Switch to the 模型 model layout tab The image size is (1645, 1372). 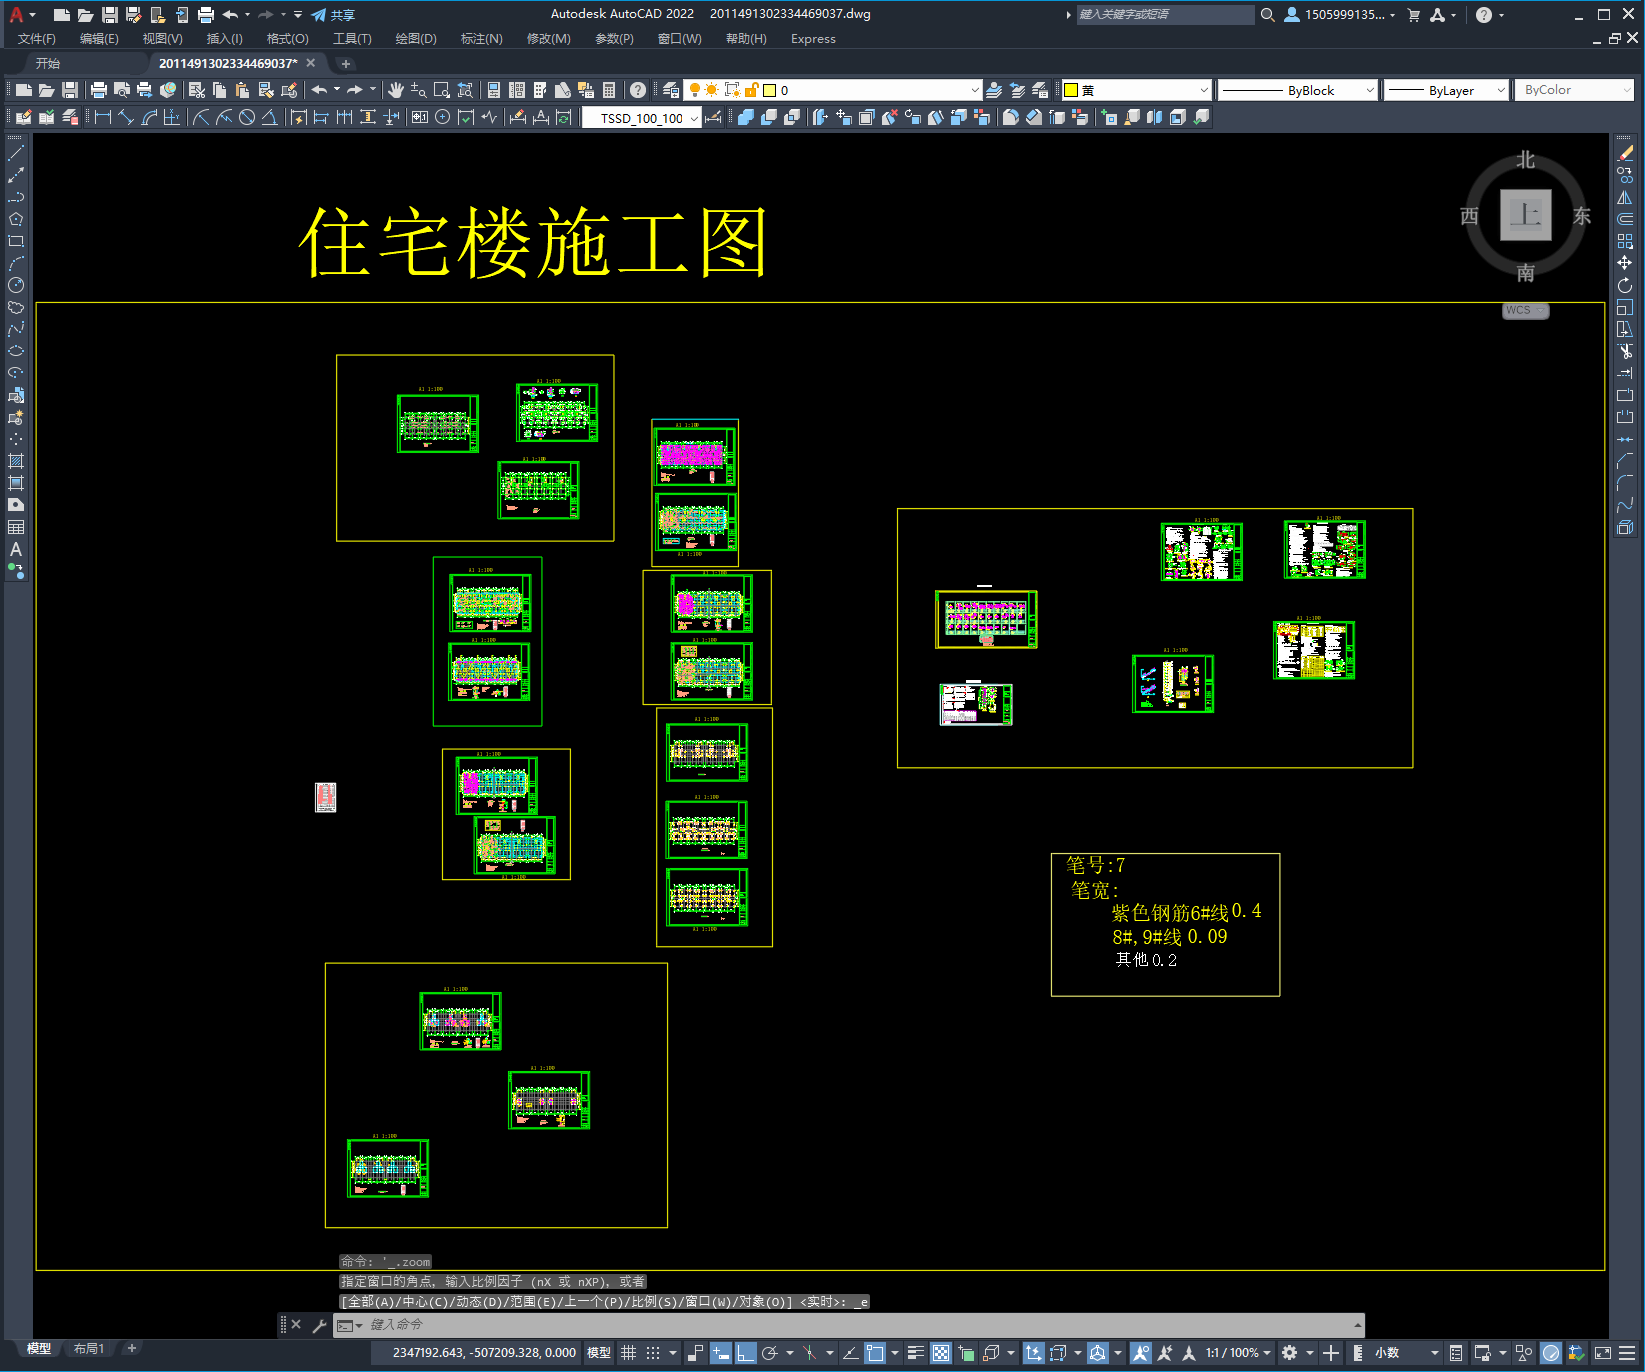point(39,1349)
